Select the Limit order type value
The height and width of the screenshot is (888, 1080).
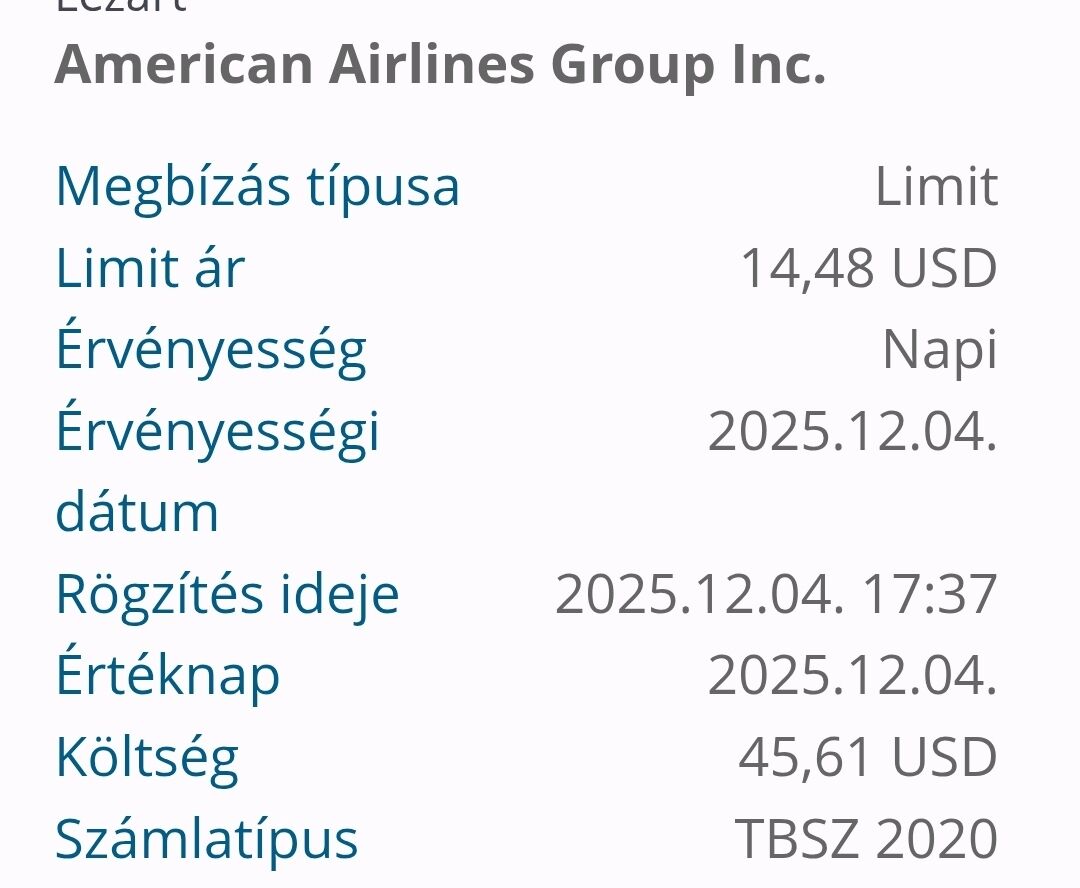[936, 186]
